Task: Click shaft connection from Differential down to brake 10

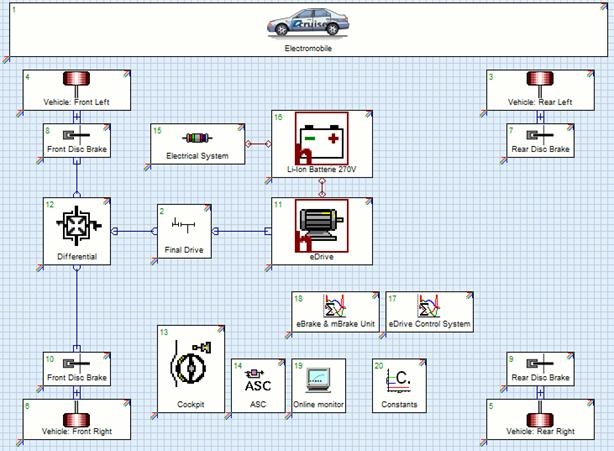Action: tap(77, 308)
